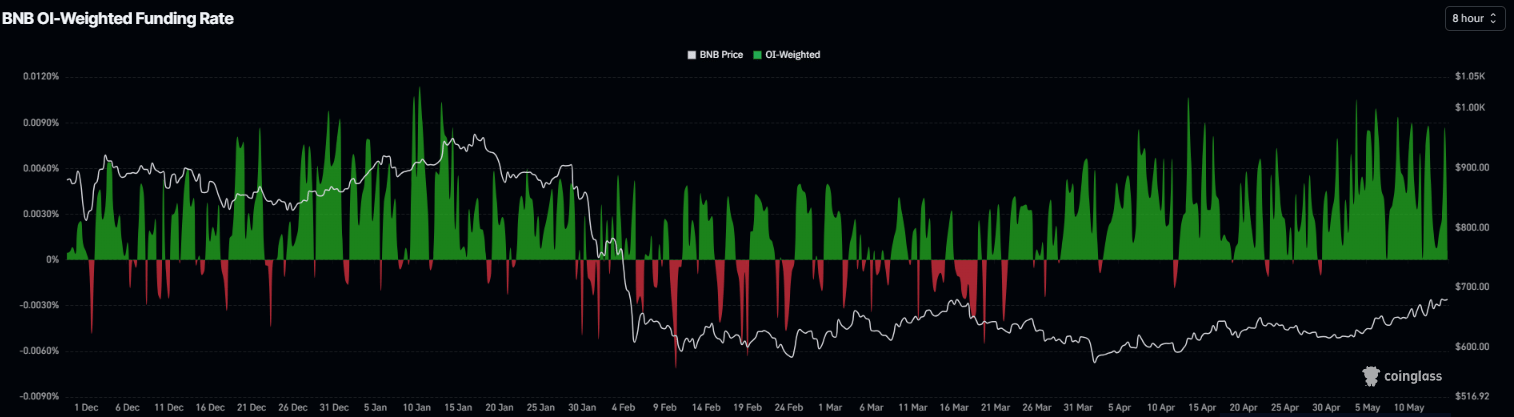Click the 0.0120% funding rate axis label
Image resolution: width=1514 pixels, height=417 pixels.
tap(39, 77)
